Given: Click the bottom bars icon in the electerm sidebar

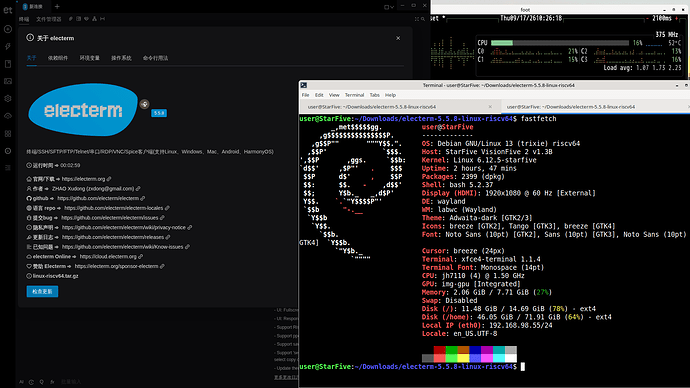Looking at the screenshot, I should tap(8, 168).
